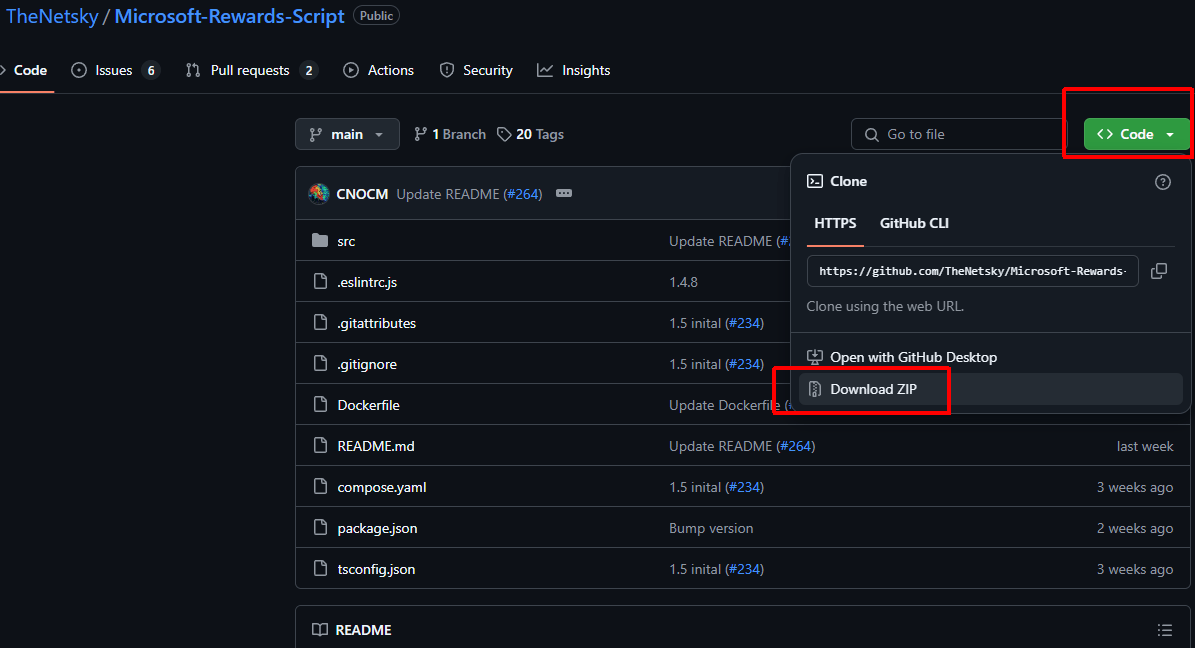This screenshot has height=648, width=1195.
Task: Open pull request #264 in latest commit
Action: tap(523, 194)
